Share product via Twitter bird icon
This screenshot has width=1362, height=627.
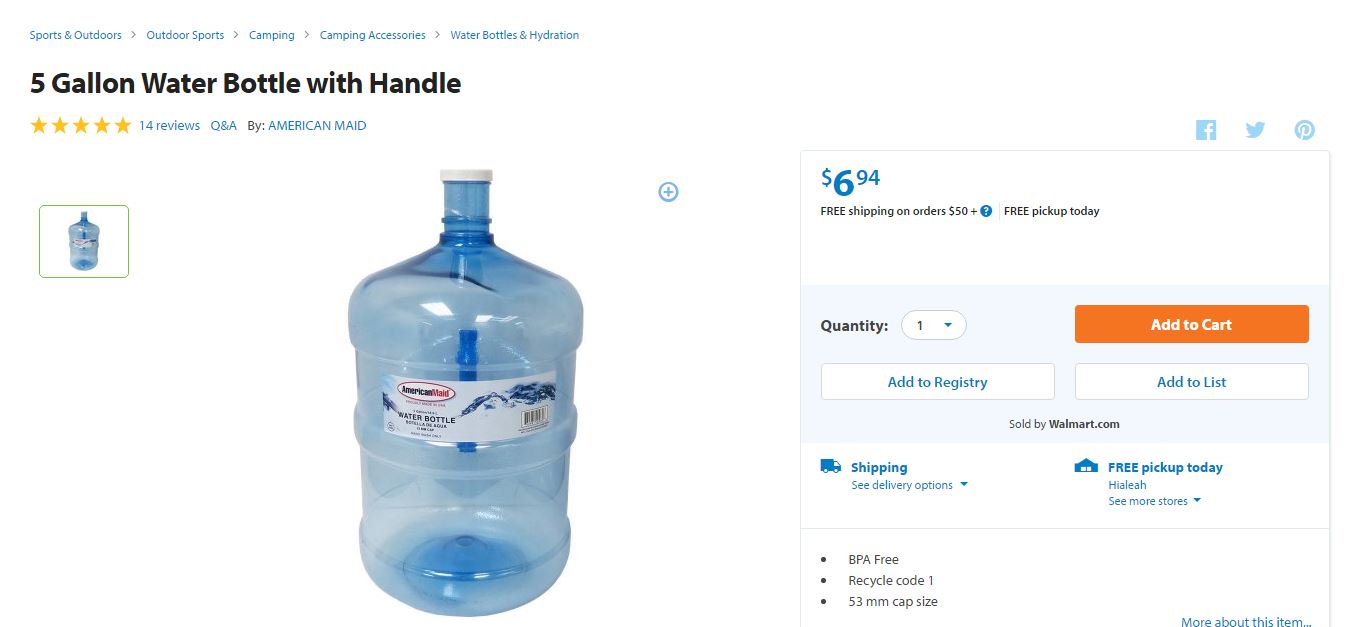pos(1255,130)
